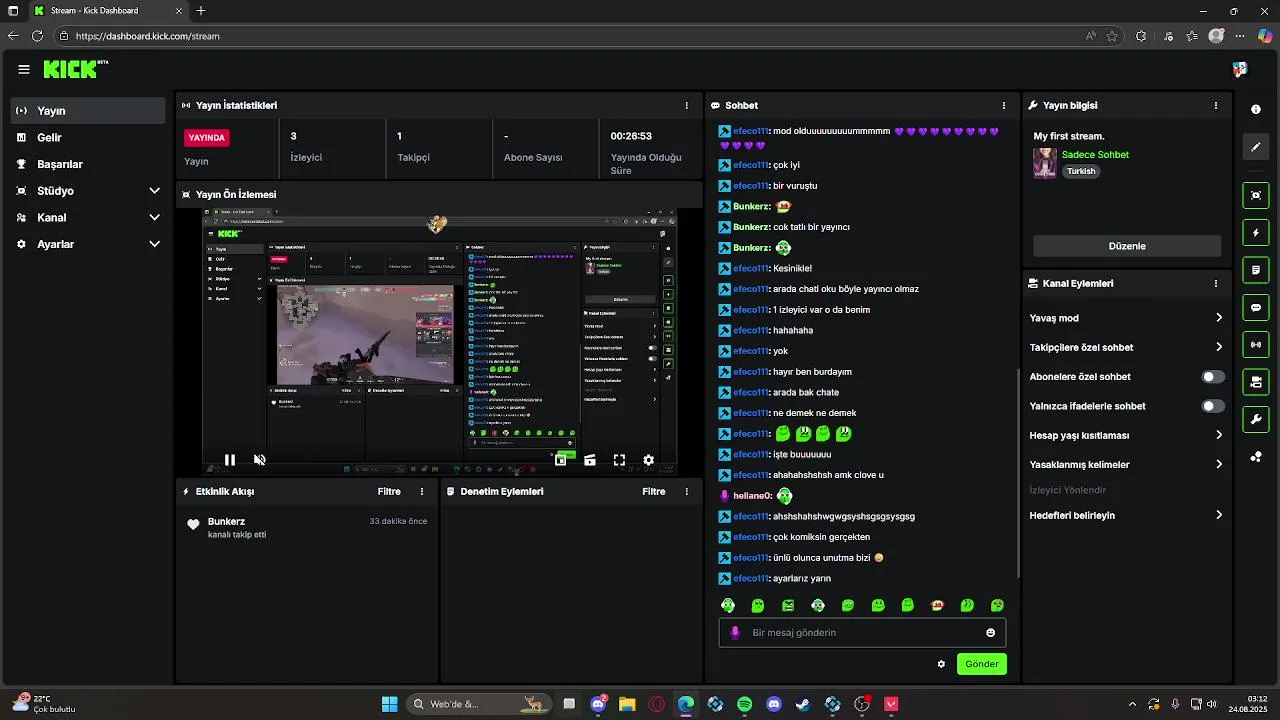Click the info icon in right sidebar

click(1256, 109)
